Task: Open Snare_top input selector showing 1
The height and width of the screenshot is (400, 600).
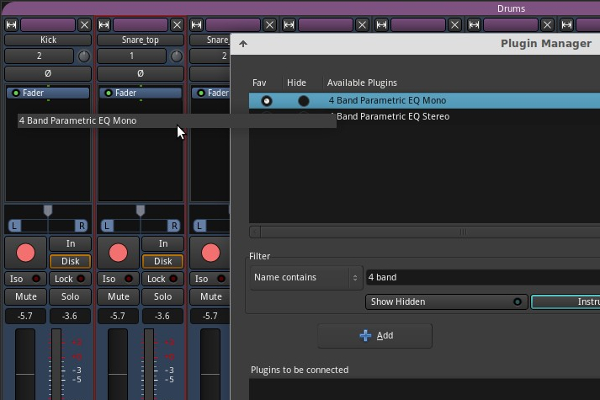Action: 132,56
